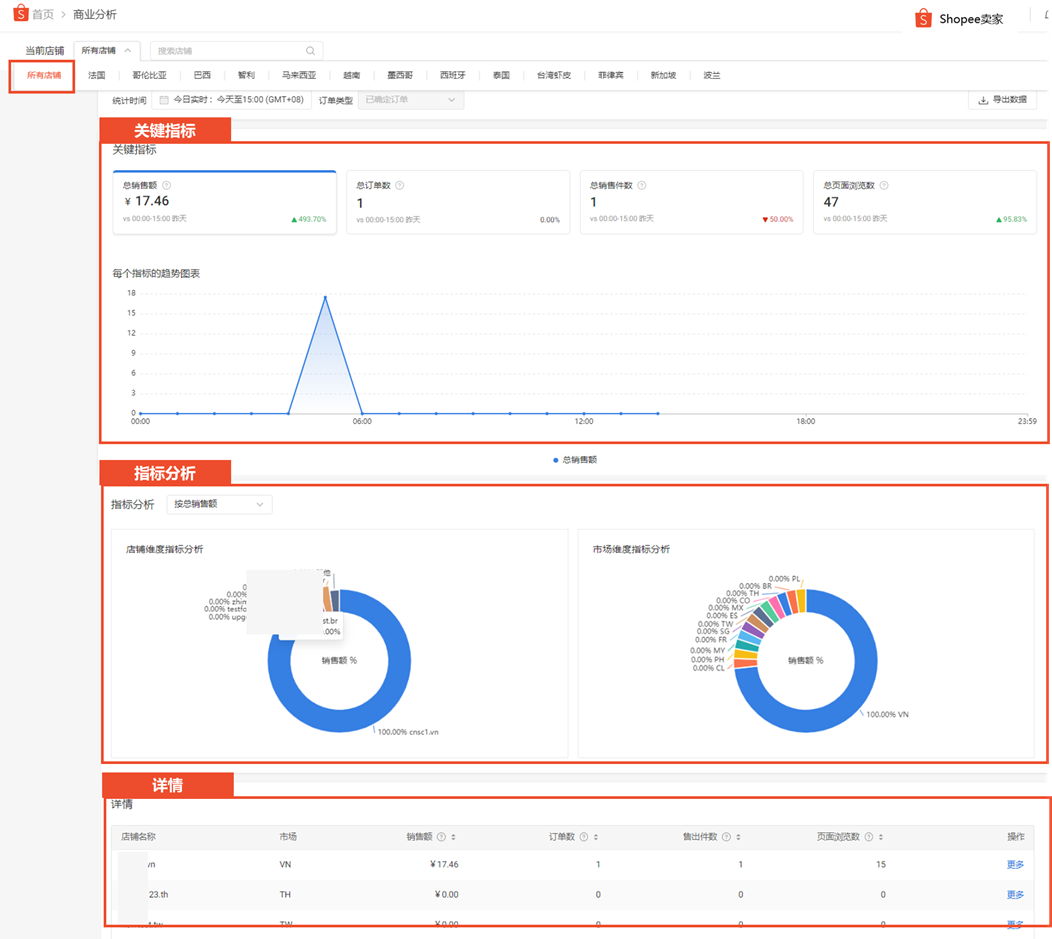Viewport: 1052px width, 939px height.
Task: Click 更多 link for the VN store row
Action: tap(1015, 864)
